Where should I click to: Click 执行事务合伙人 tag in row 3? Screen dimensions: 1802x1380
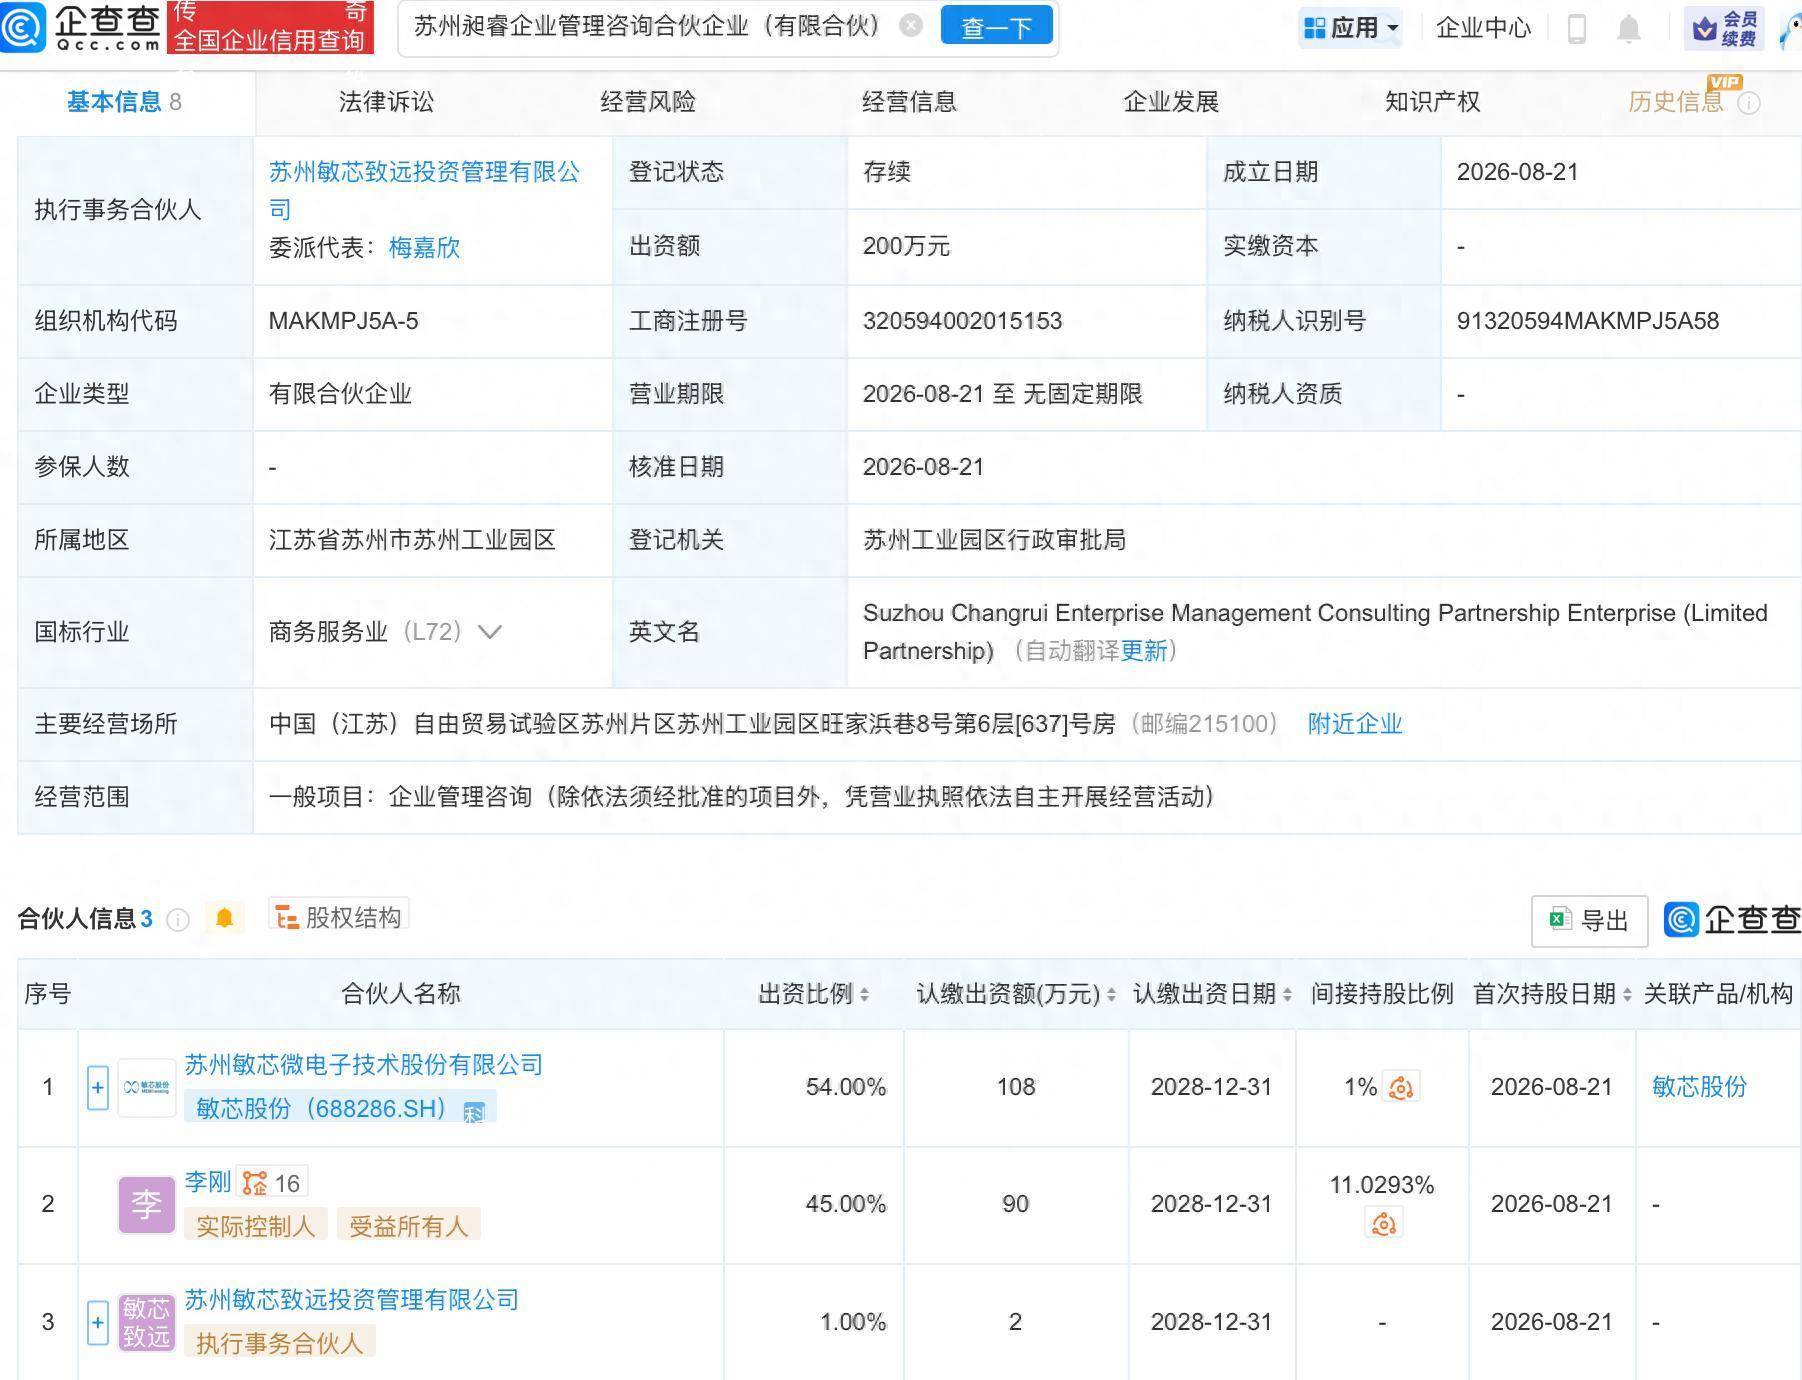279,1343
